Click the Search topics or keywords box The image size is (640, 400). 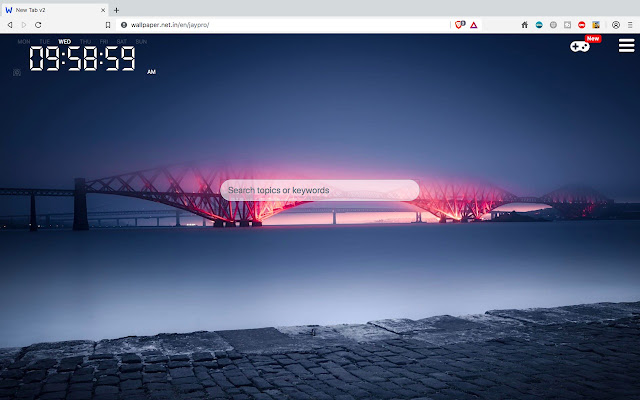pyautogui.click(x=320, y=190)
